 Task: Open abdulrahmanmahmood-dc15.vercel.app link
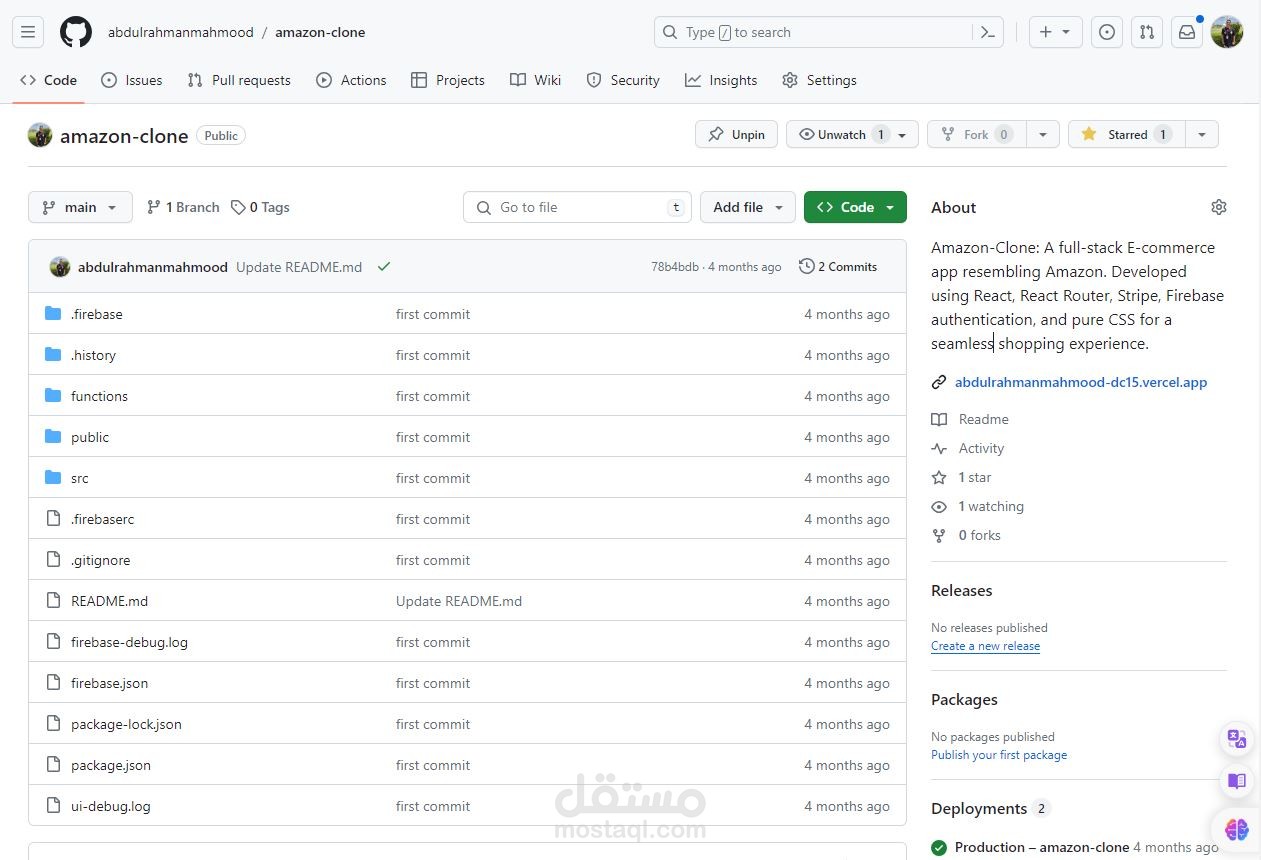tap(1081, 382)
